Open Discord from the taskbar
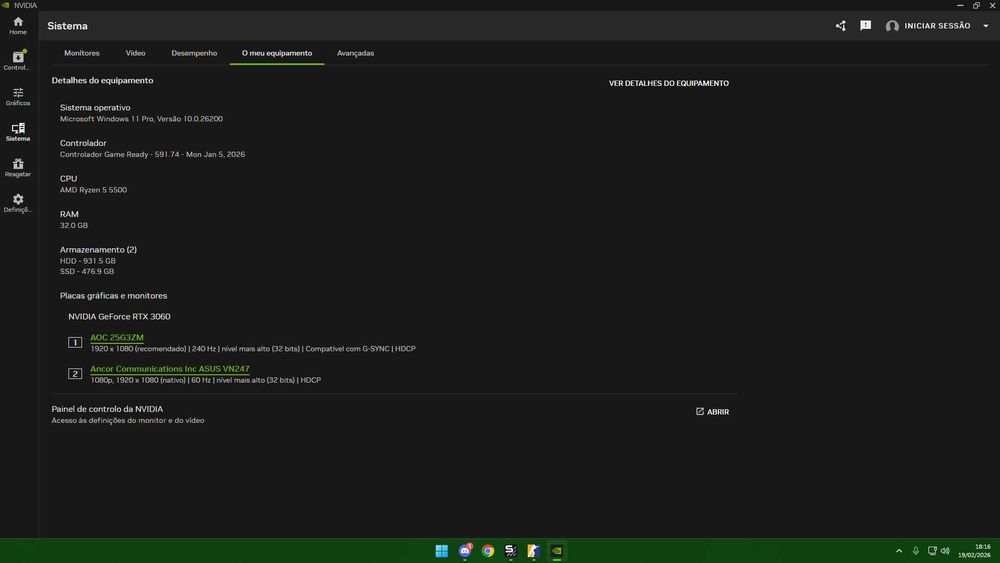Image resolution: width=1000 pixels, height=563 pixels. coord(465,551)
